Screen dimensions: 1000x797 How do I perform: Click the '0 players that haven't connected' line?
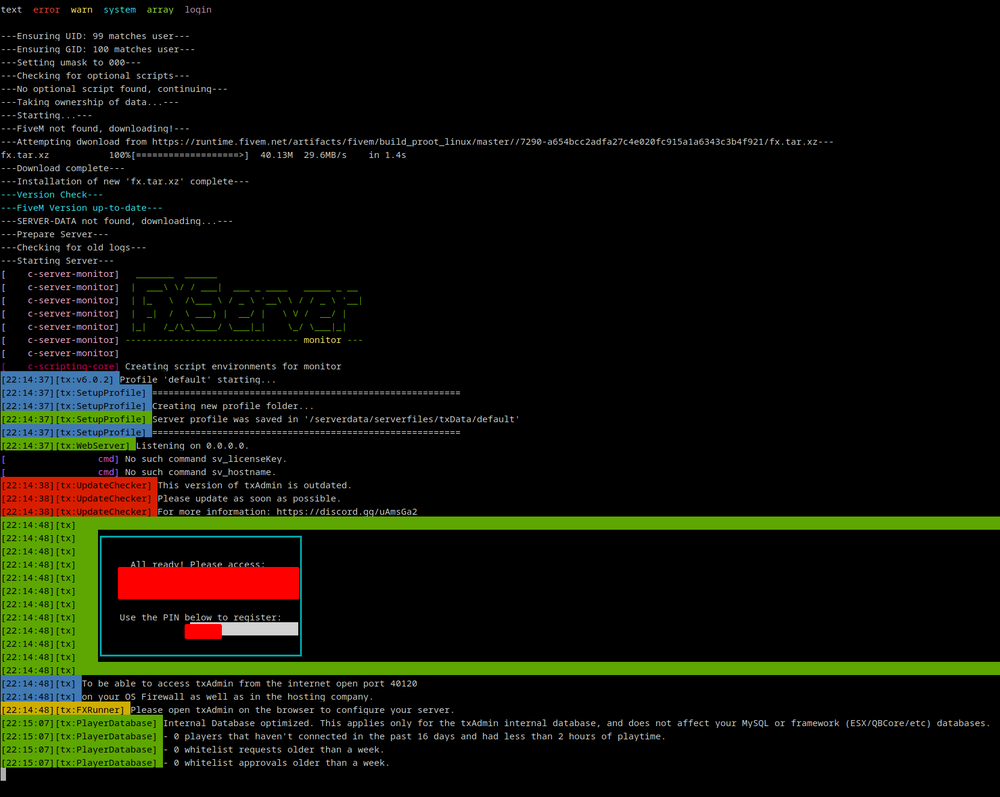[x=415, y=736]
